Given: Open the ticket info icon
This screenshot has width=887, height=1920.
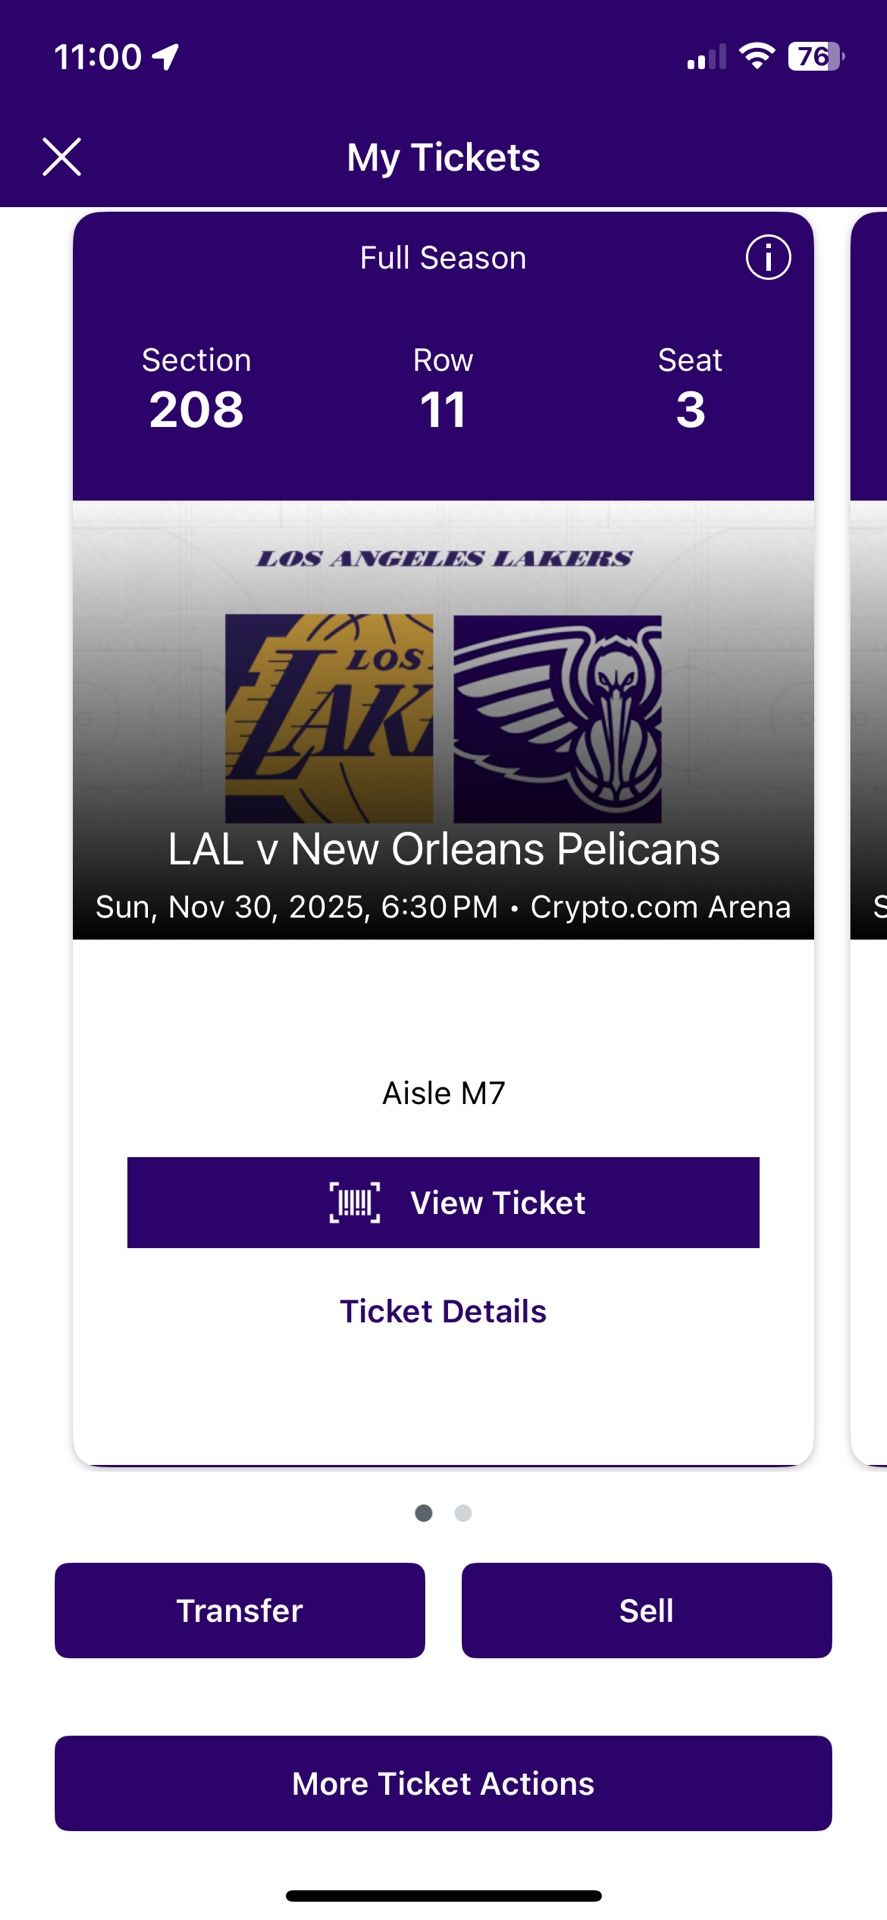Looking at the screenshot, I should (x=768, y=258).
